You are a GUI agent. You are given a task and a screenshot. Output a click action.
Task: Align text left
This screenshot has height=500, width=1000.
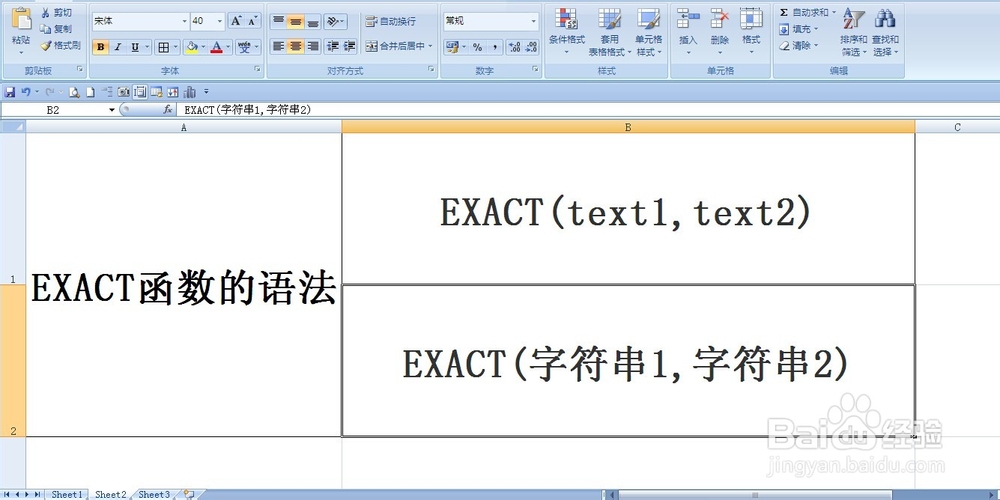point(278,46)
